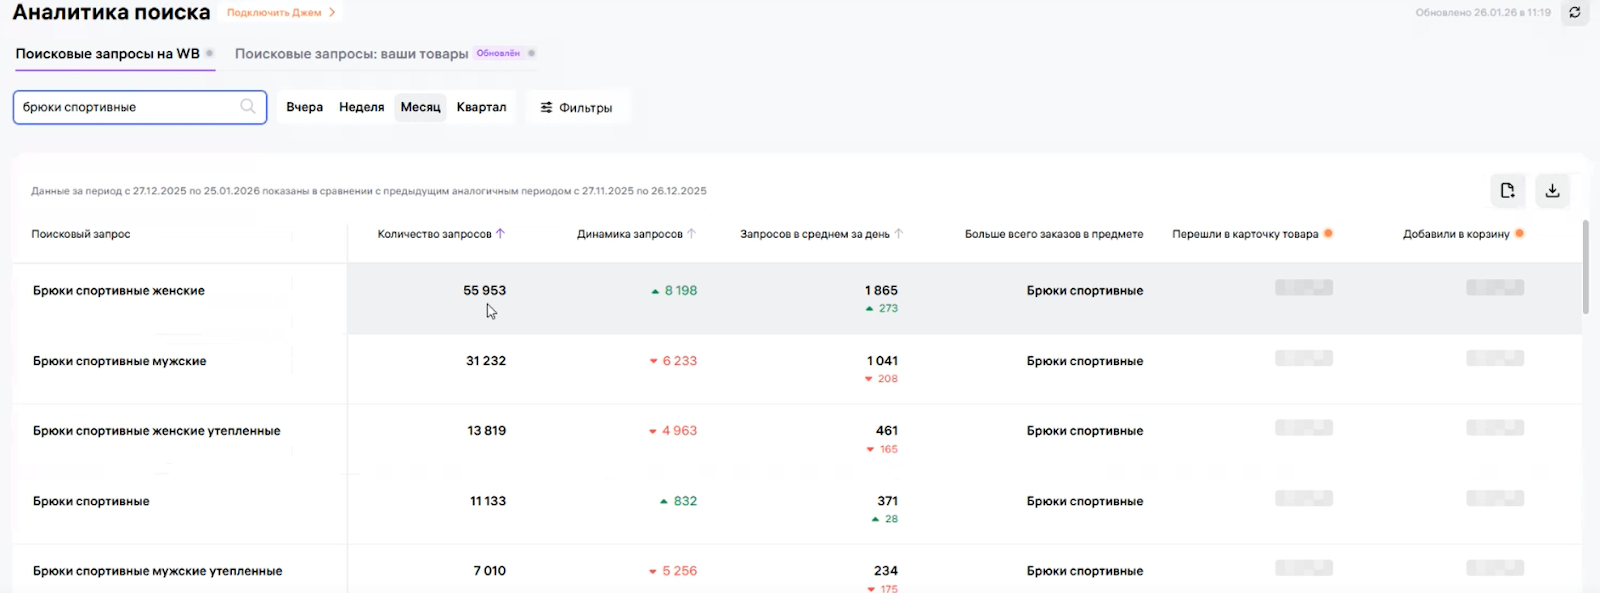Sort by Запросов в среднем за день arrow

[899, 234]
